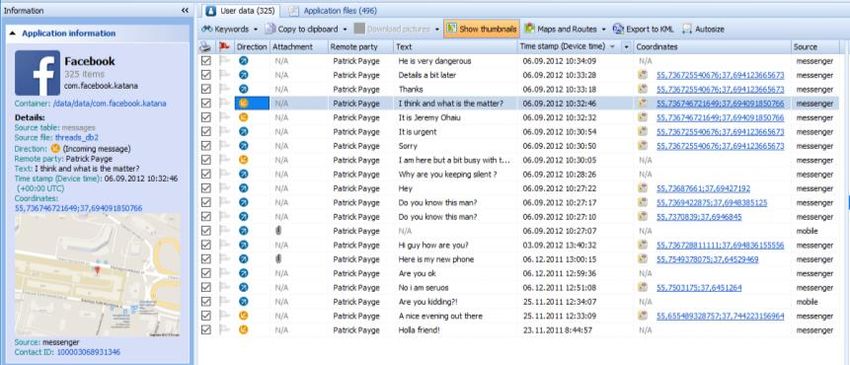850x365 pixels.
Task: Click the attachment paperclip in 'Here is my new phone' row
Action: 279,259
